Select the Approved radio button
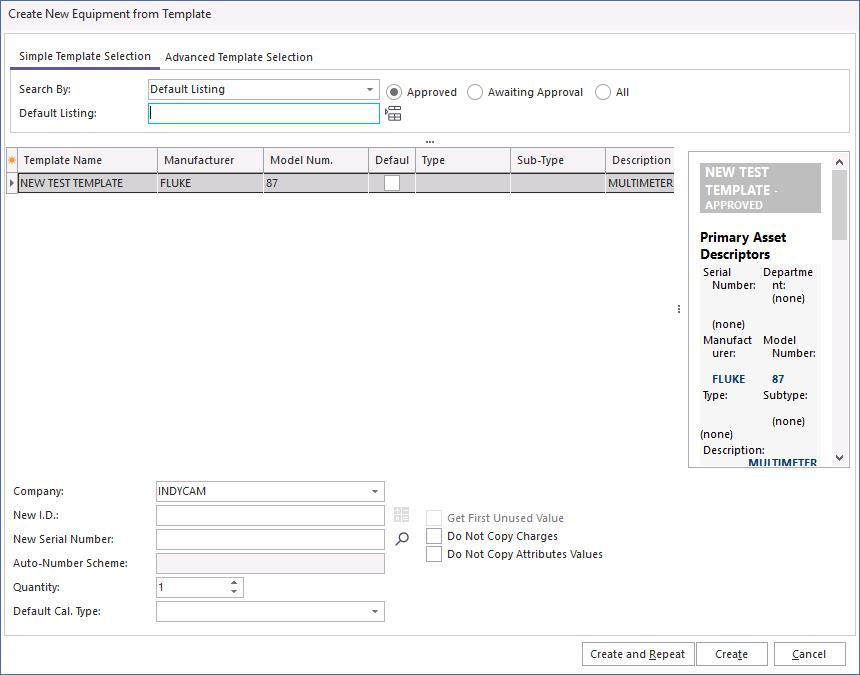The height and width of the screenshot is (675, 860). coord(395,92)
